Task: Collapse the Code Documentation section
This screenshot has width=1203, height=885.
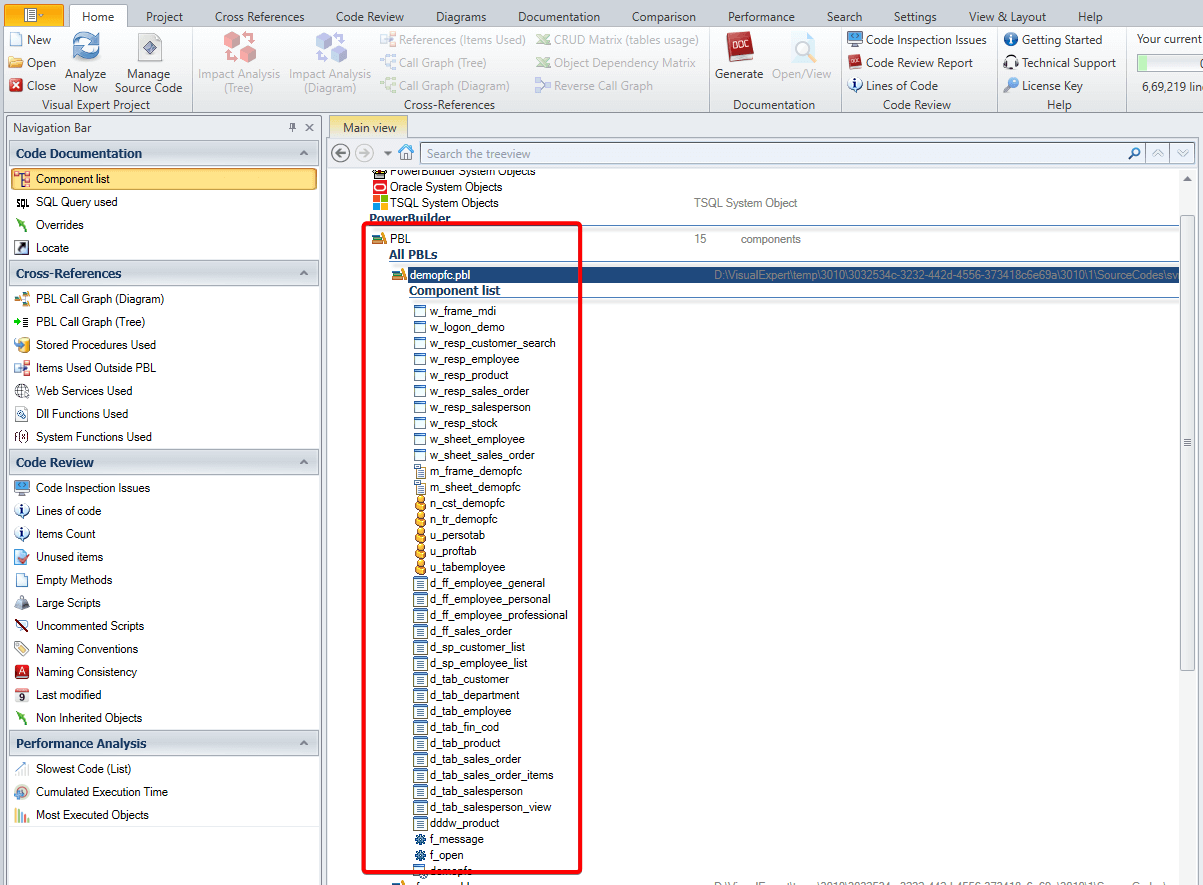Action: click(x=304, y=153)
